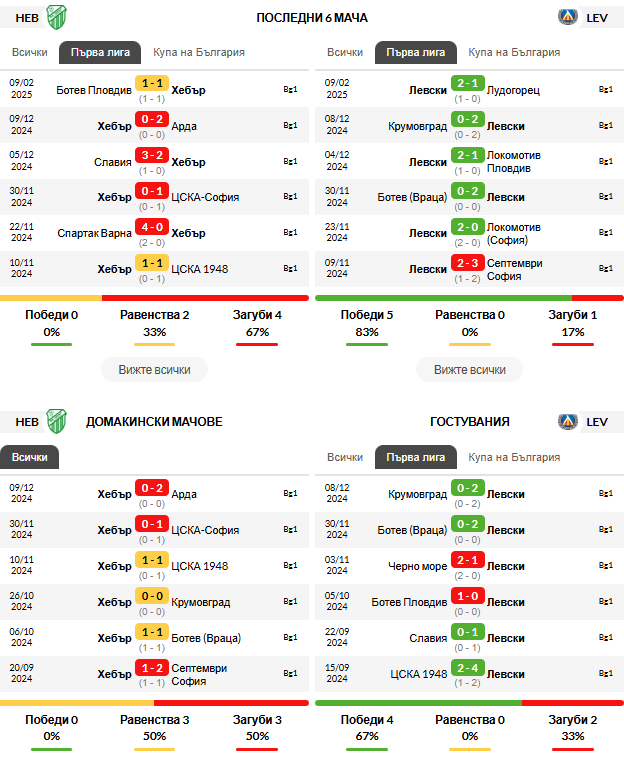Viewport: 624px width, 758px height.
Task: Switch to Купа на България tab for Hebar
Action: (199, 52)
